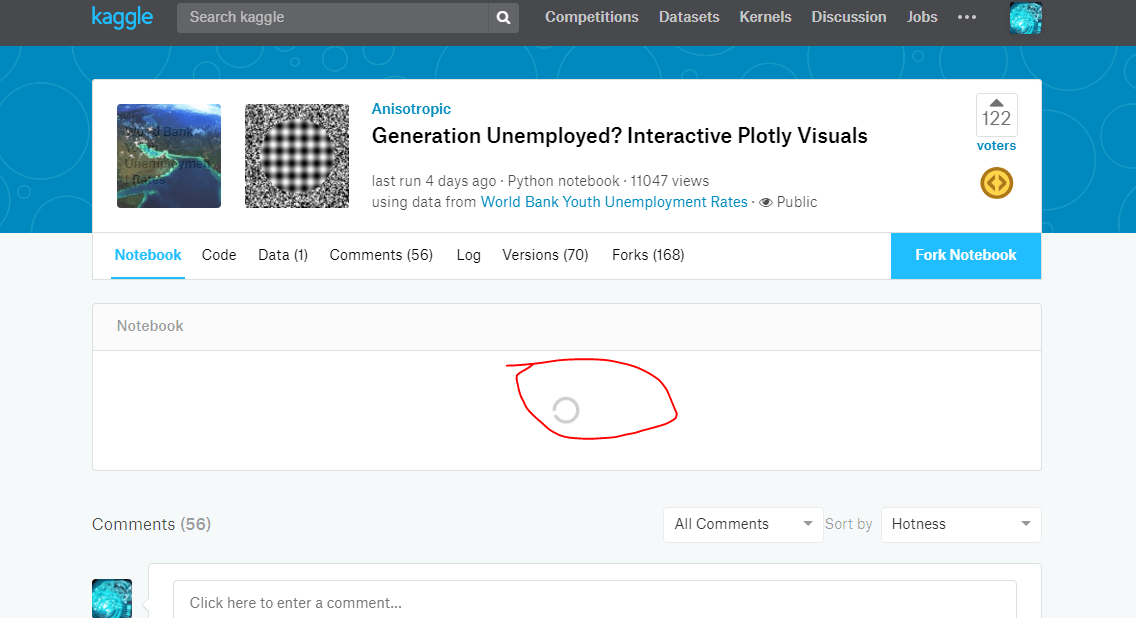Click the notebook cover thumbnail image
The image size is (1136, 618).
tap(168, 156)
